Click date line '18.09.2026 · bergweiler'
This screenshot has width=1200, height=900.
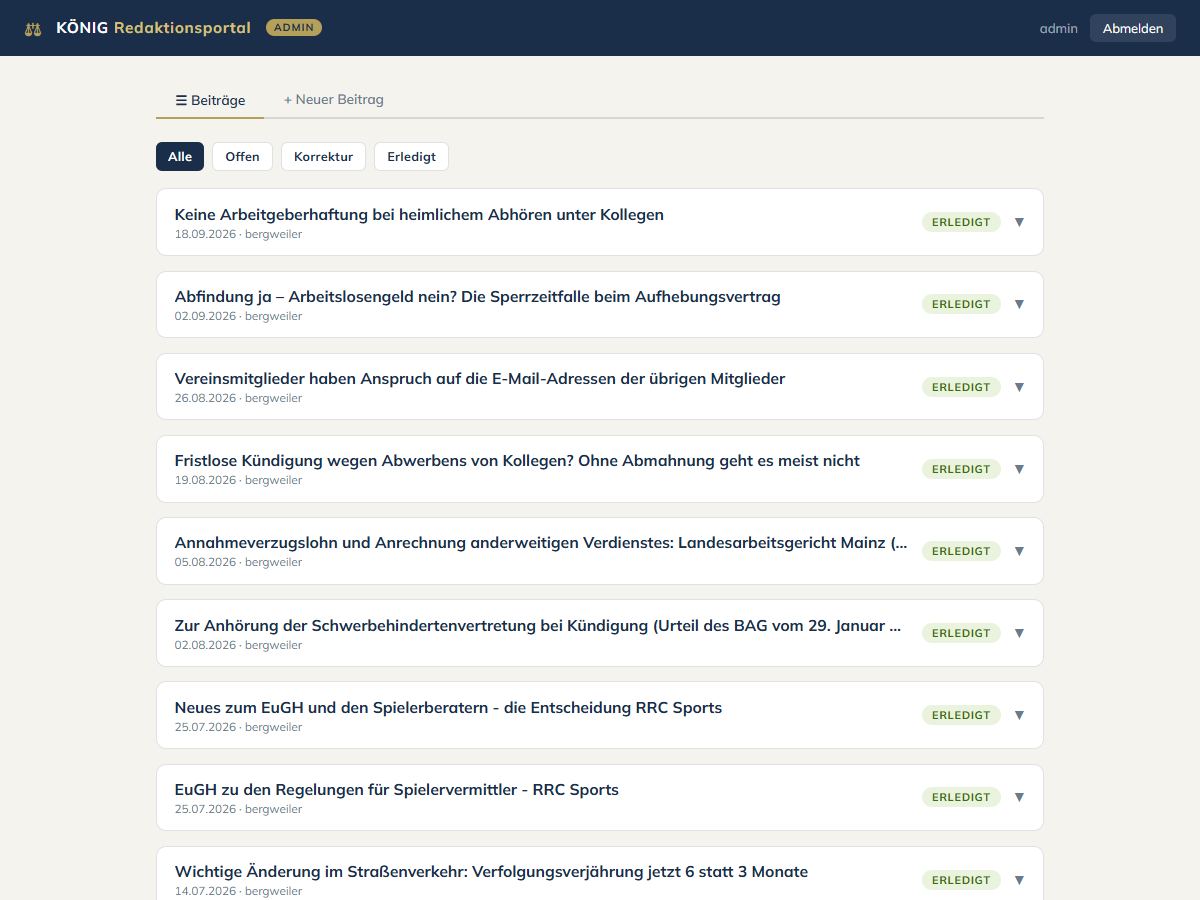[x=238, y=234]
